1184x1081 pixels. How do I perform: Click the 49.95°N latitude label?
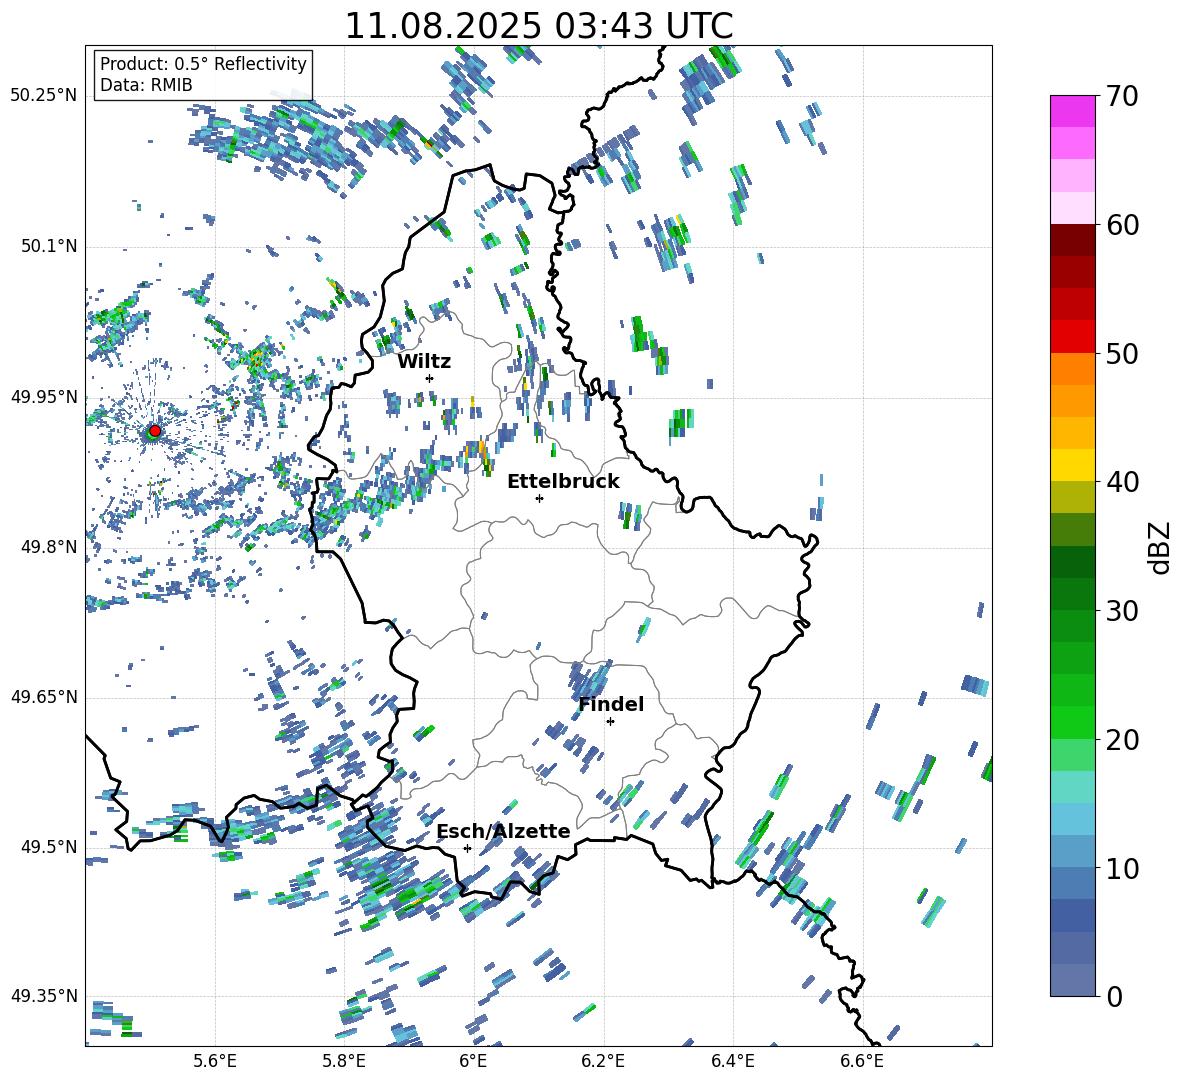[x=44, y=396]
